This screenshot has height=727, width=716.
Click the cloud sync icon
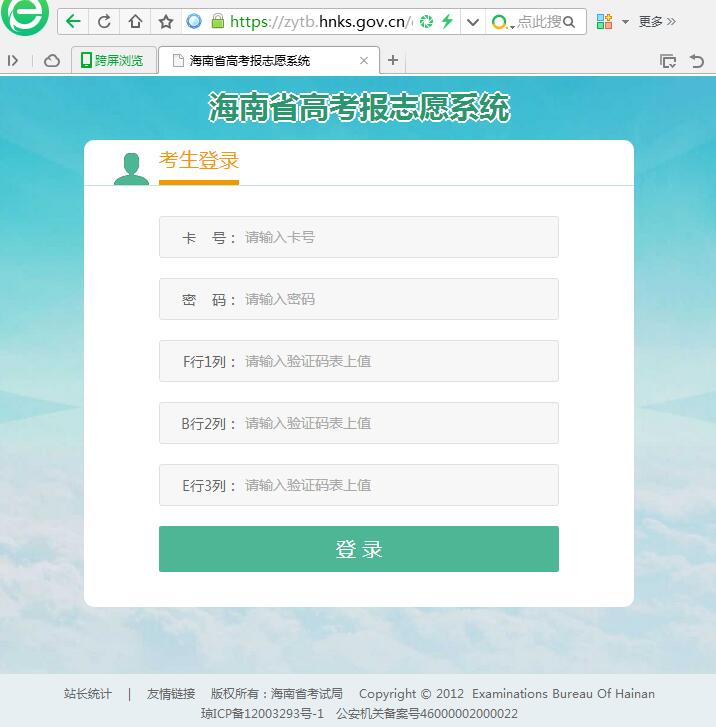pos(51,61)
